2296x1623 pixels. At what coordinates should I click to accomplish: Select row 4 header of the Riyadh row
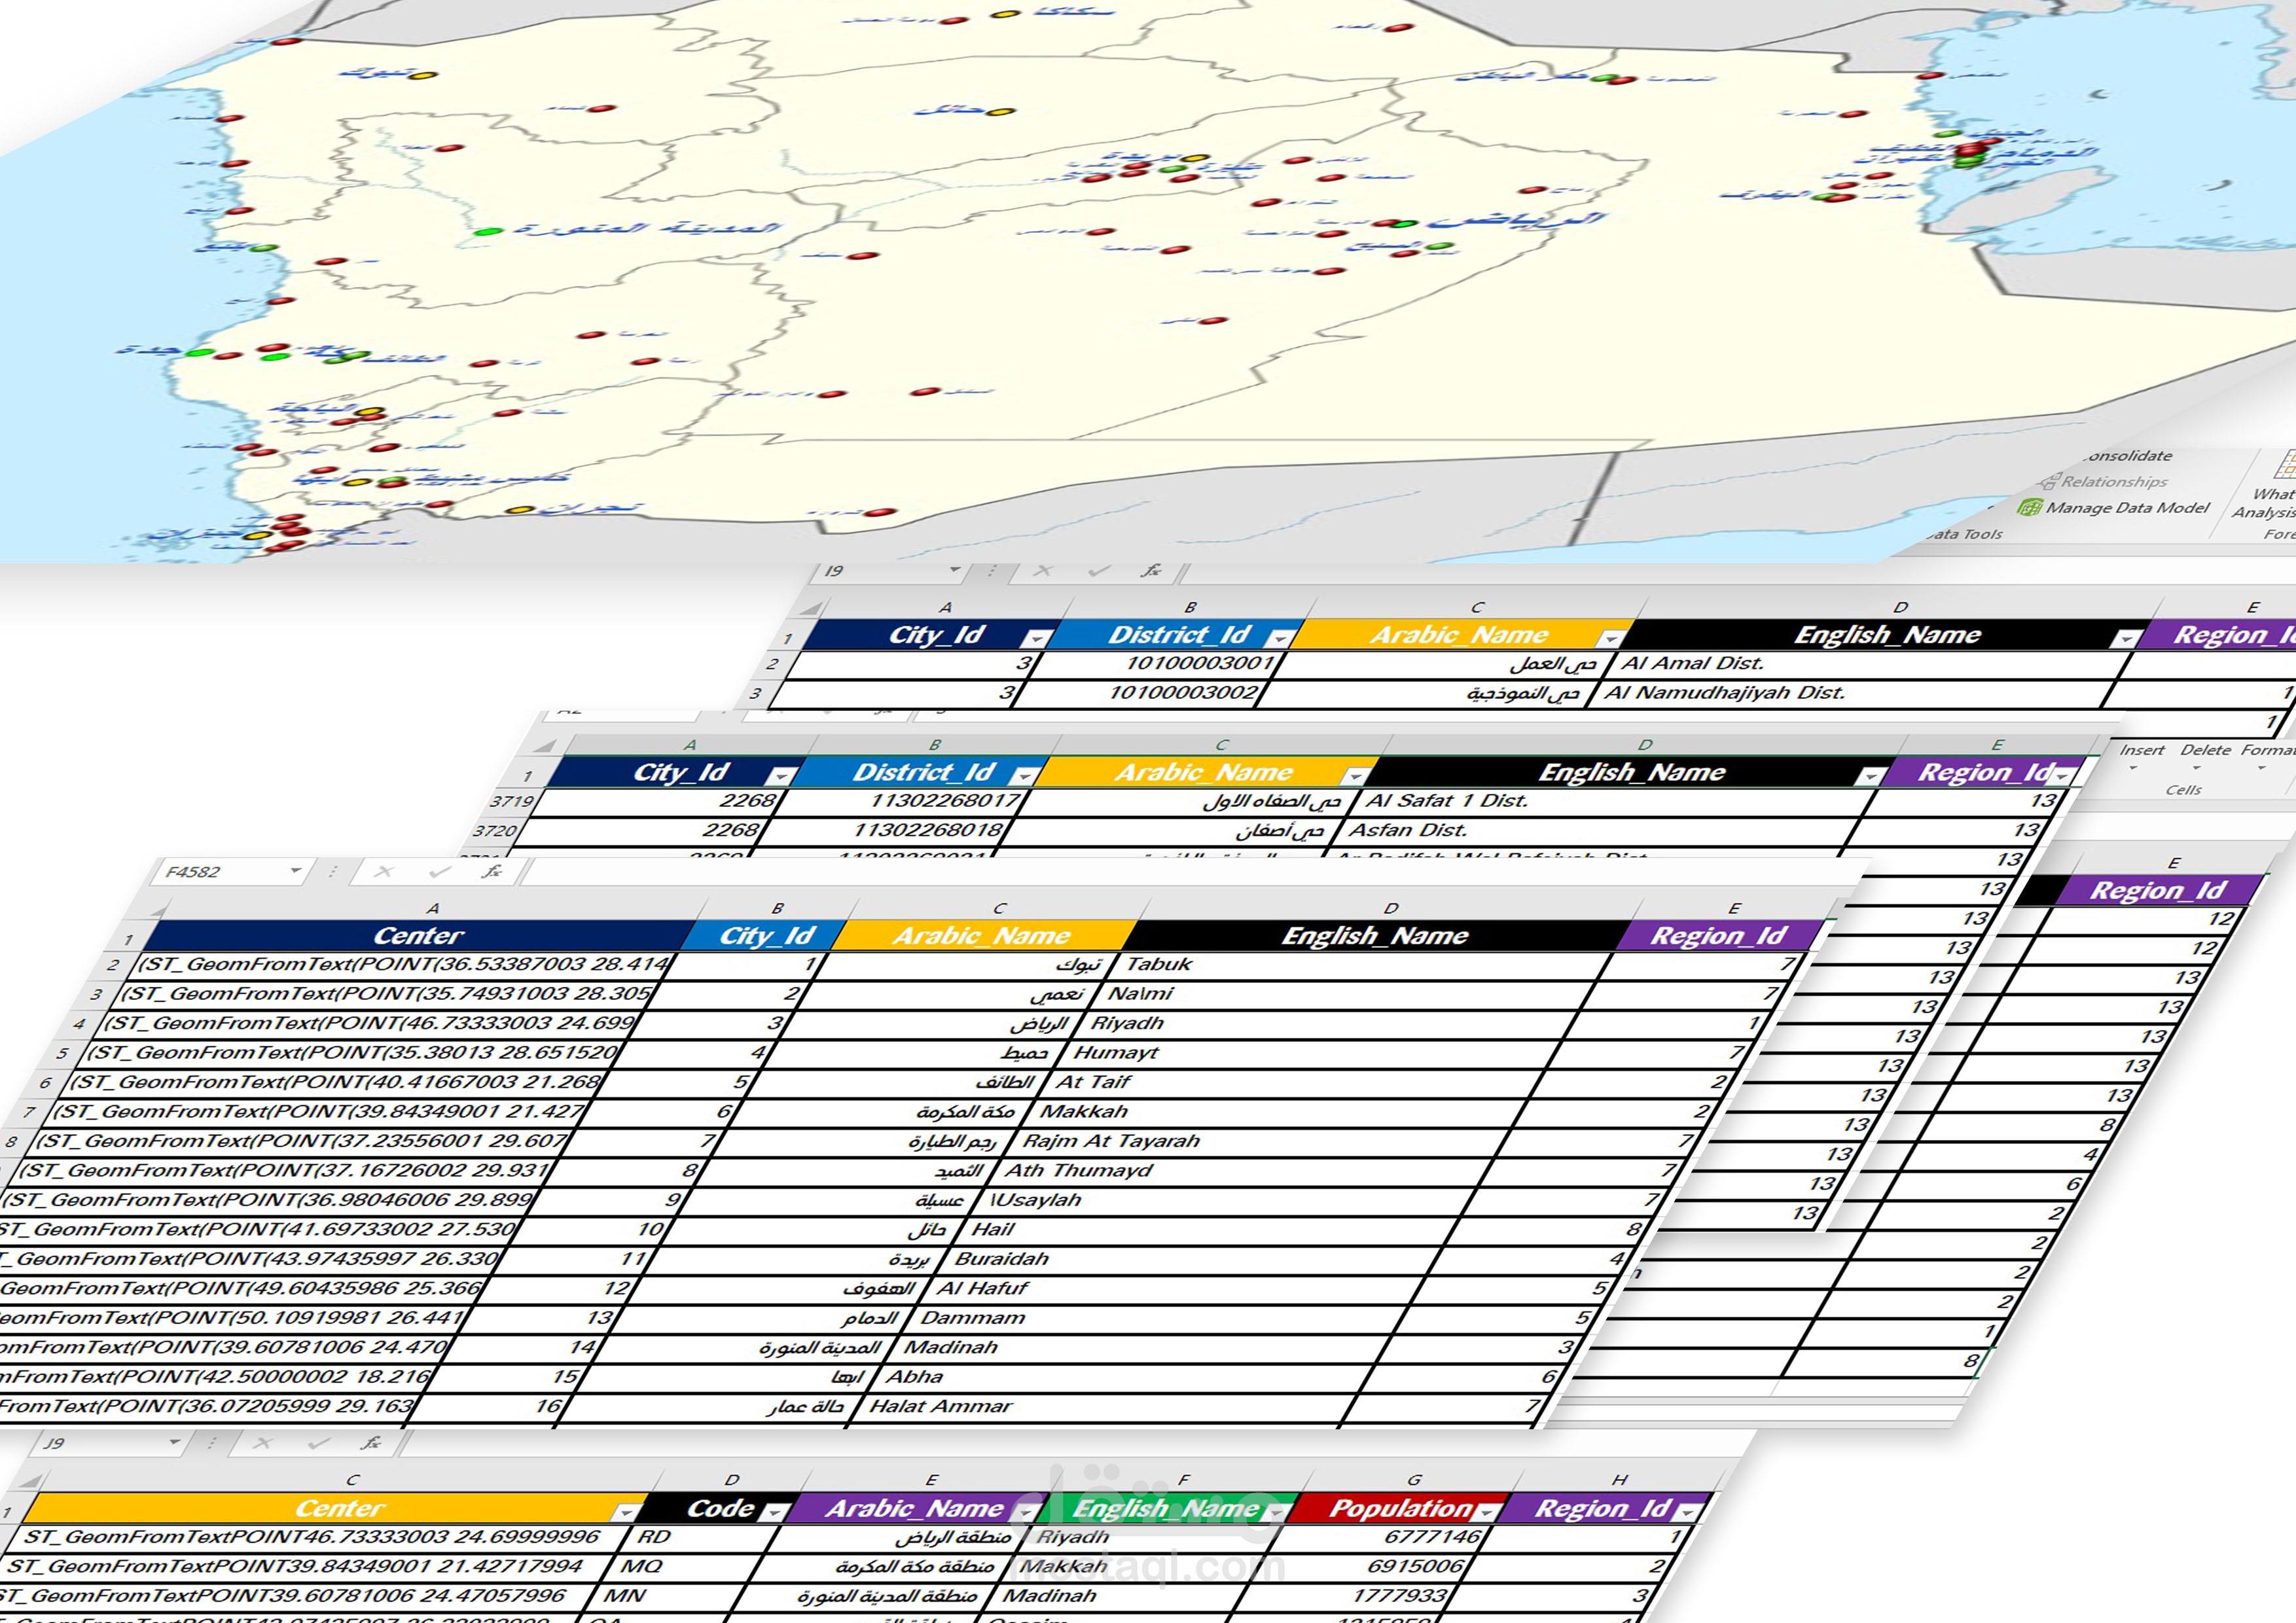pyautogui.click(x=79, y=1024)
